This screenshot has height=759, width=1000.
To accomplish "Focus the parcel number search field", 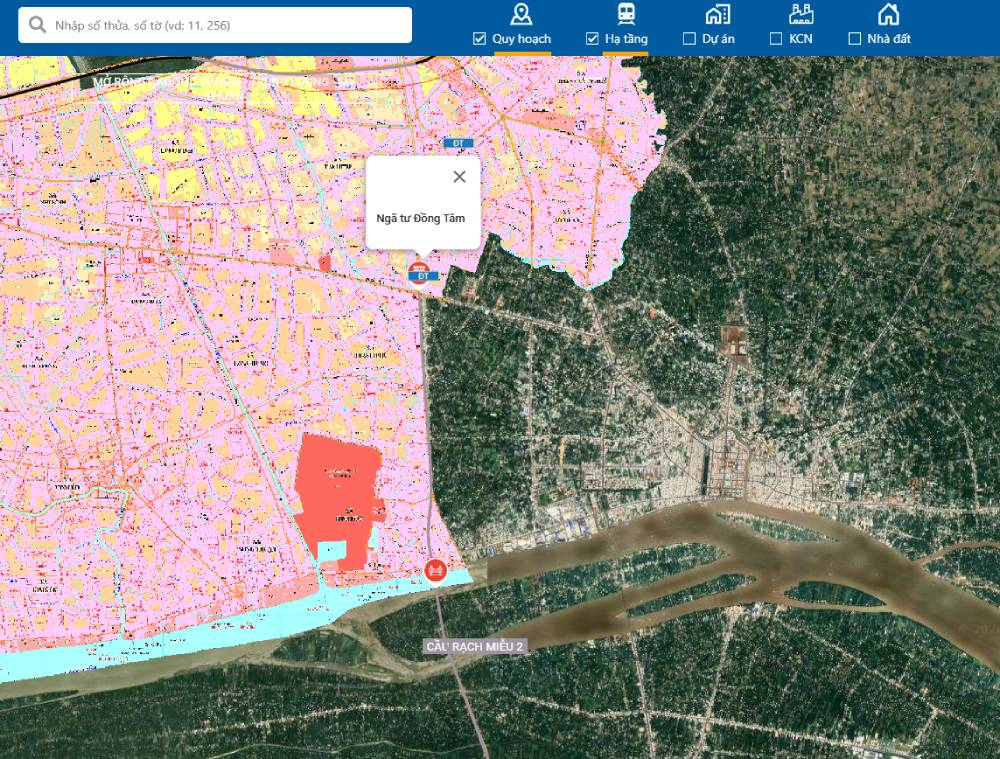I will point(225,25).
